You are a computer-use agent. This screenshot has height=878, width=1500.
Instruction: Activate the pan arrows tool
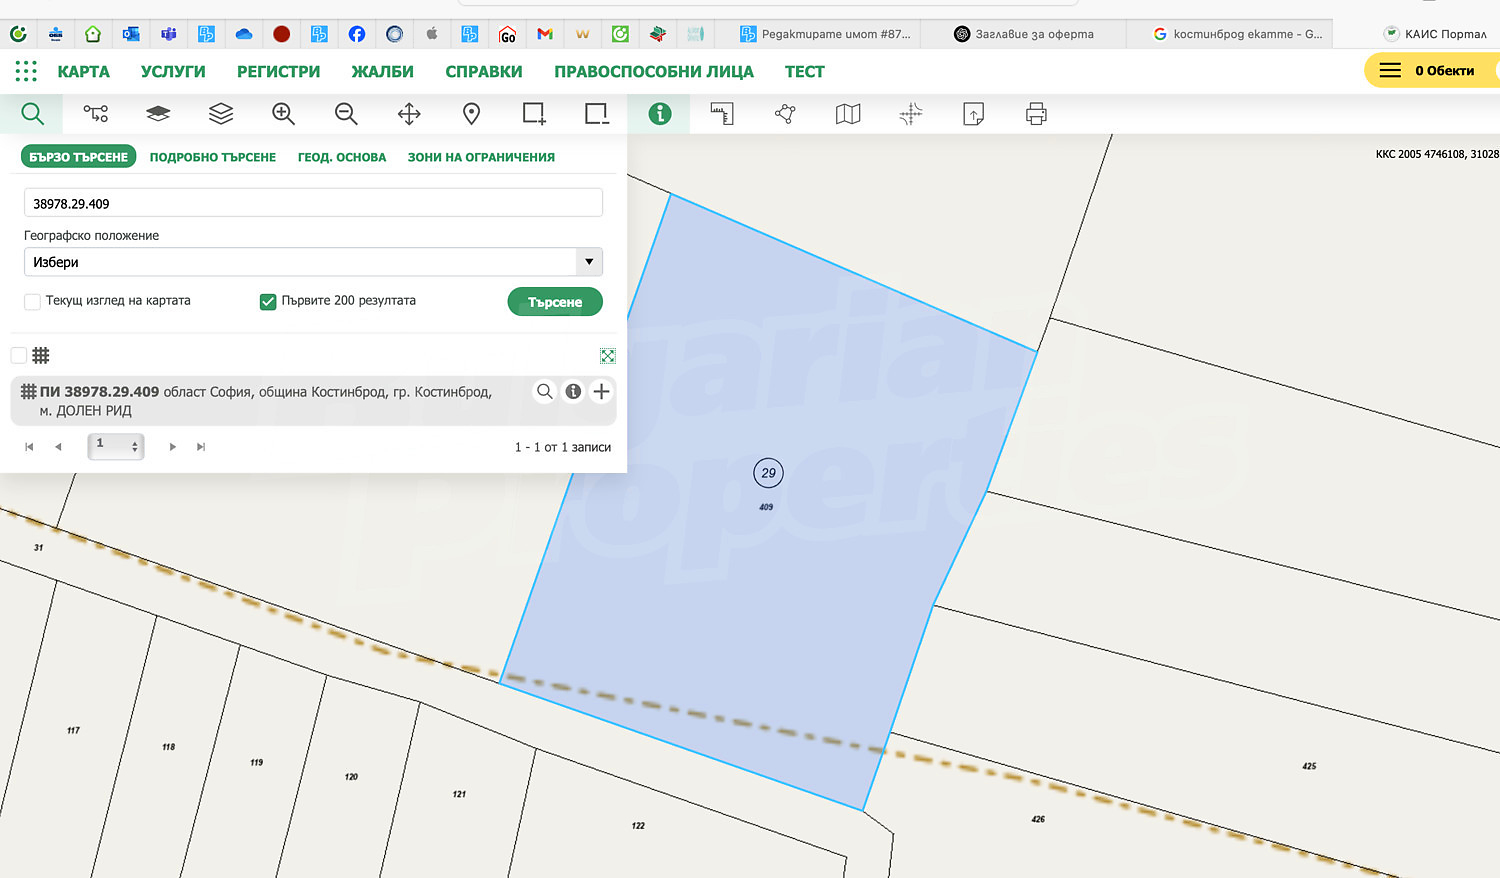click(409, 114)
